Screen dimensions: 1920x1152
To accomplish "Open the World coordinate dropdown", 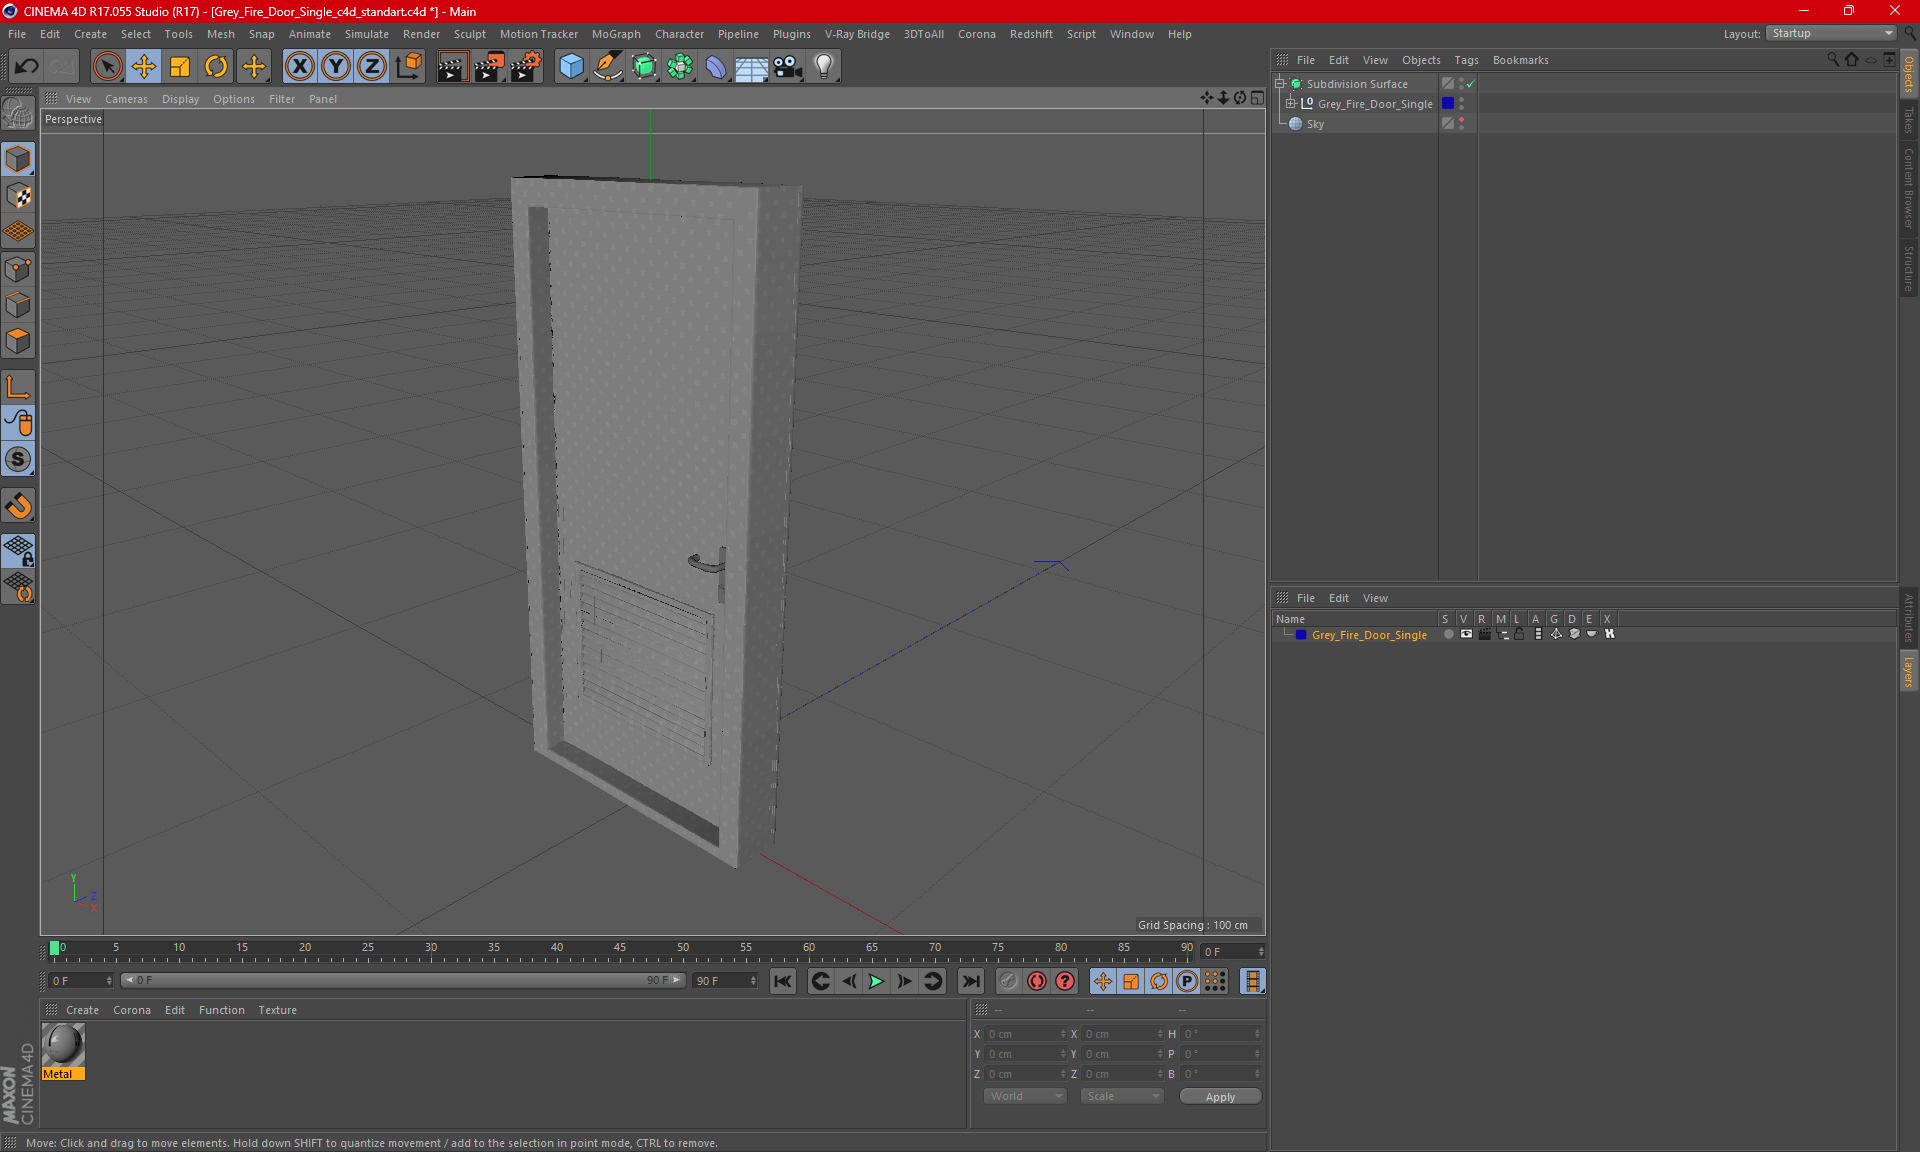I will (x=1025, y=1096).
